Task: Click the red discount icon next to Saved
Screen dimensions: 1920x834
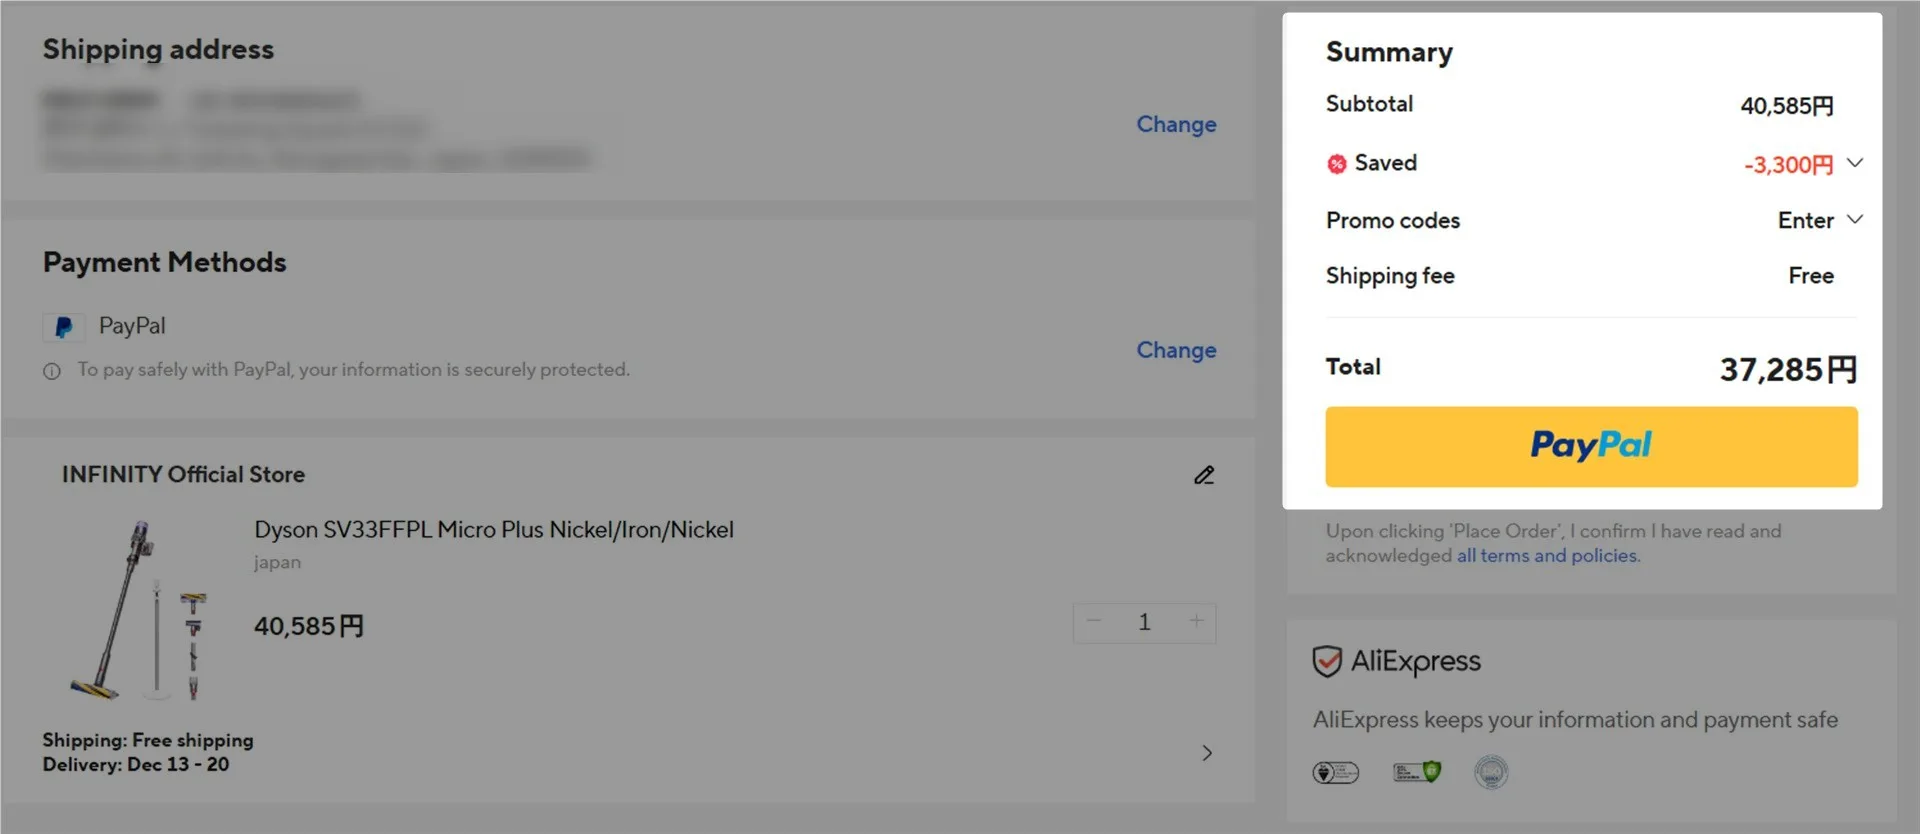Action: click(x=1337, y=164)
